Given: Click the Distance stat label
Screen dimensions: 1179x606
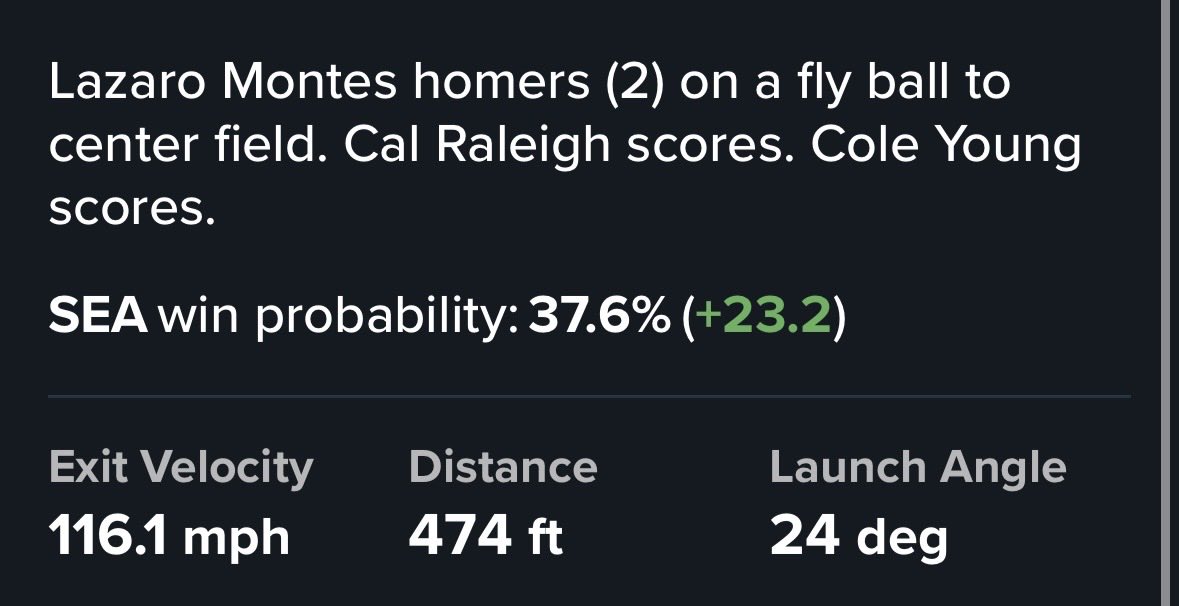Looking at the screenshot, I should (503, 467).
